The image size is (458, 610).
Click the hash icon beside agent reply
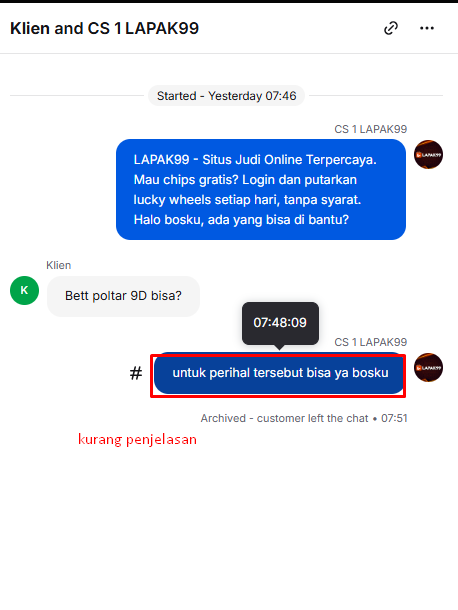(x=136, y=373)
